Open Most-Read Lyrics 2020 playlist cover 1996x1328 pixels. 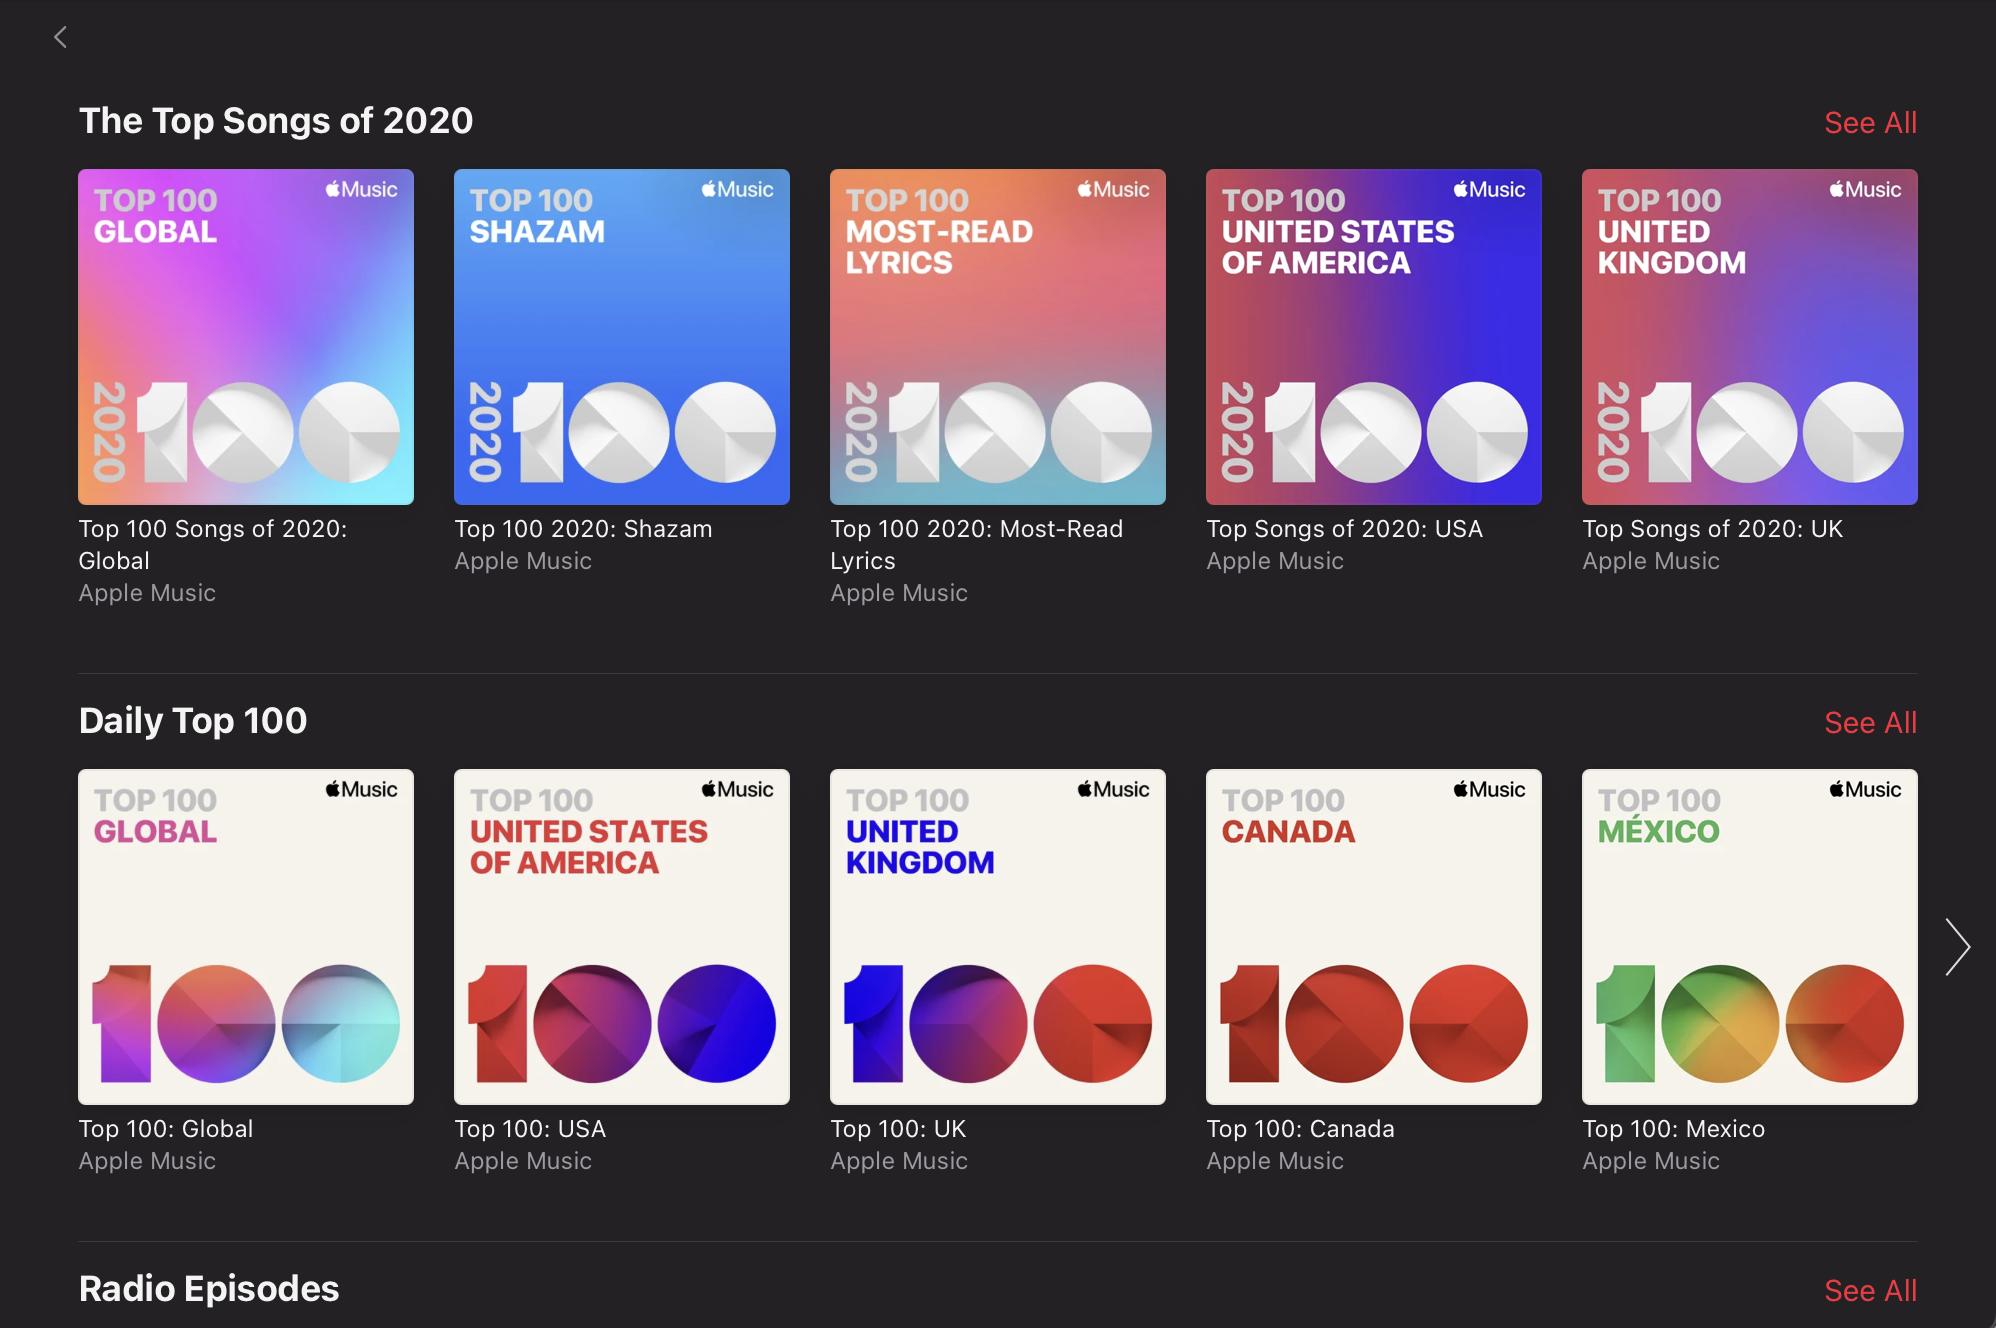pyautogui.click(x=998, y=337)
